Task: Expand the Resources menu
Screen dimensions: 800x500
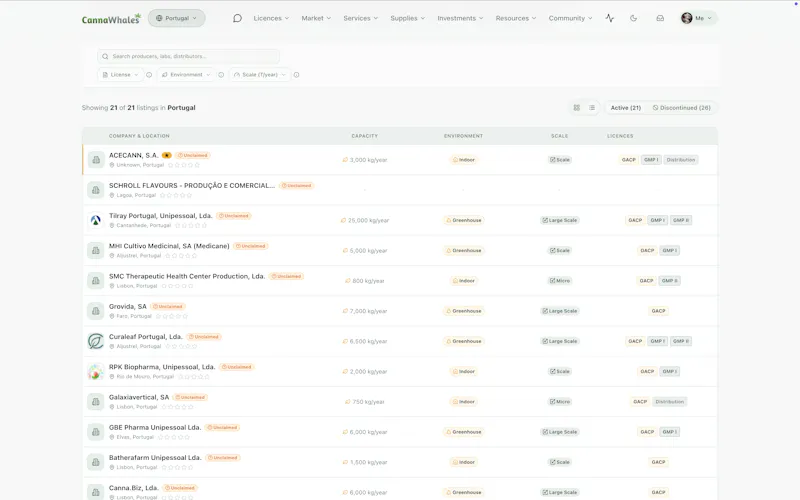Action: [516, 18]
